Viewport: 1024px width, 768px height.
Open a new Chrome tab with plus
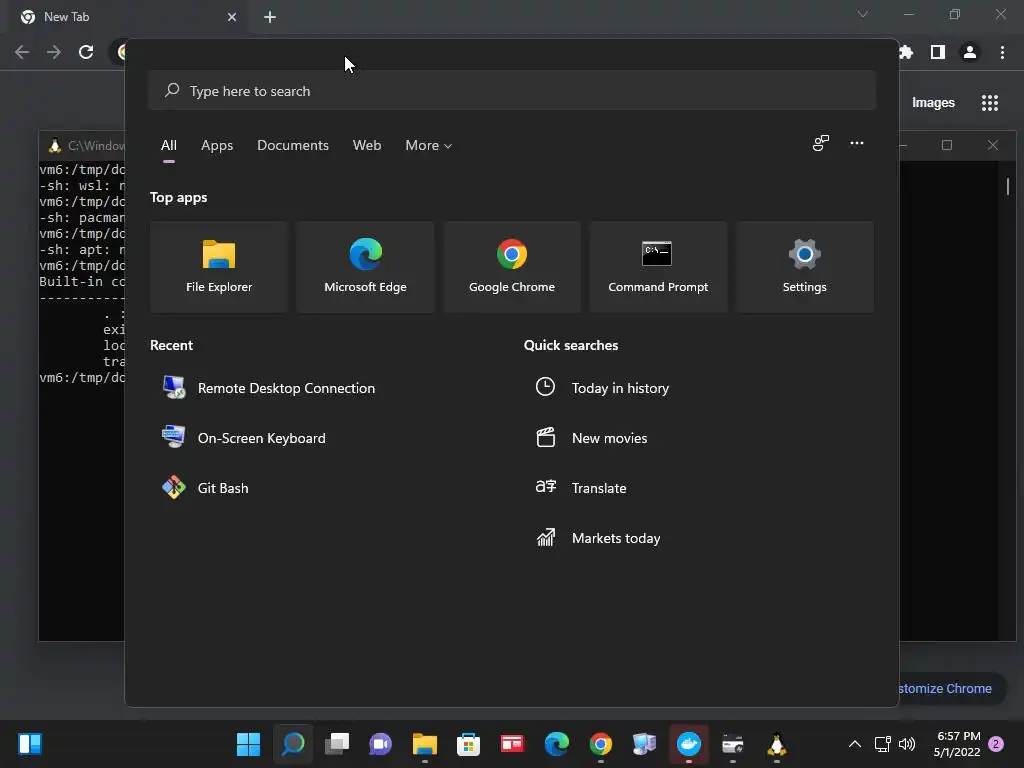tap(270, 17)
